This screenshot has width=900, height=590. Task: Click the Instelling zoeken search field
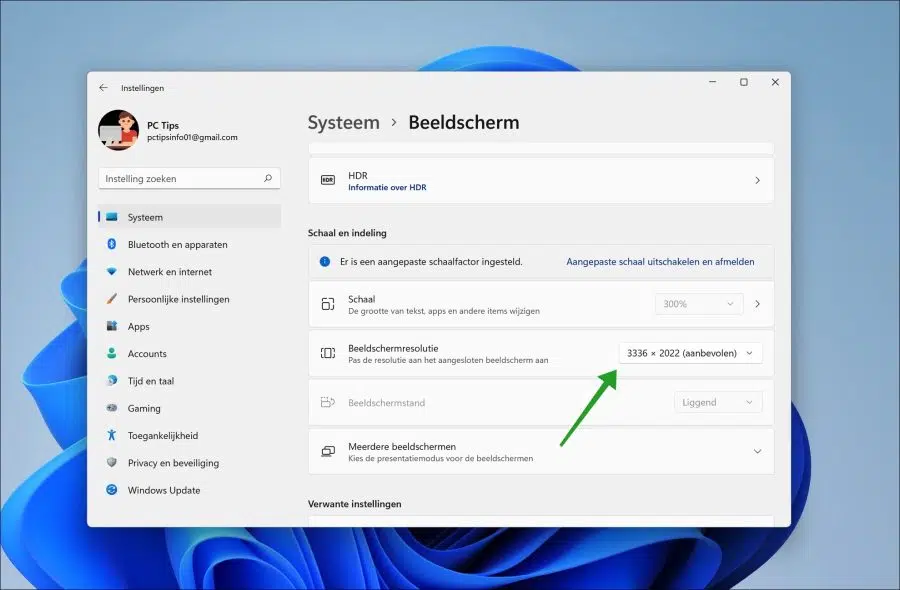[x=189, y=178]
